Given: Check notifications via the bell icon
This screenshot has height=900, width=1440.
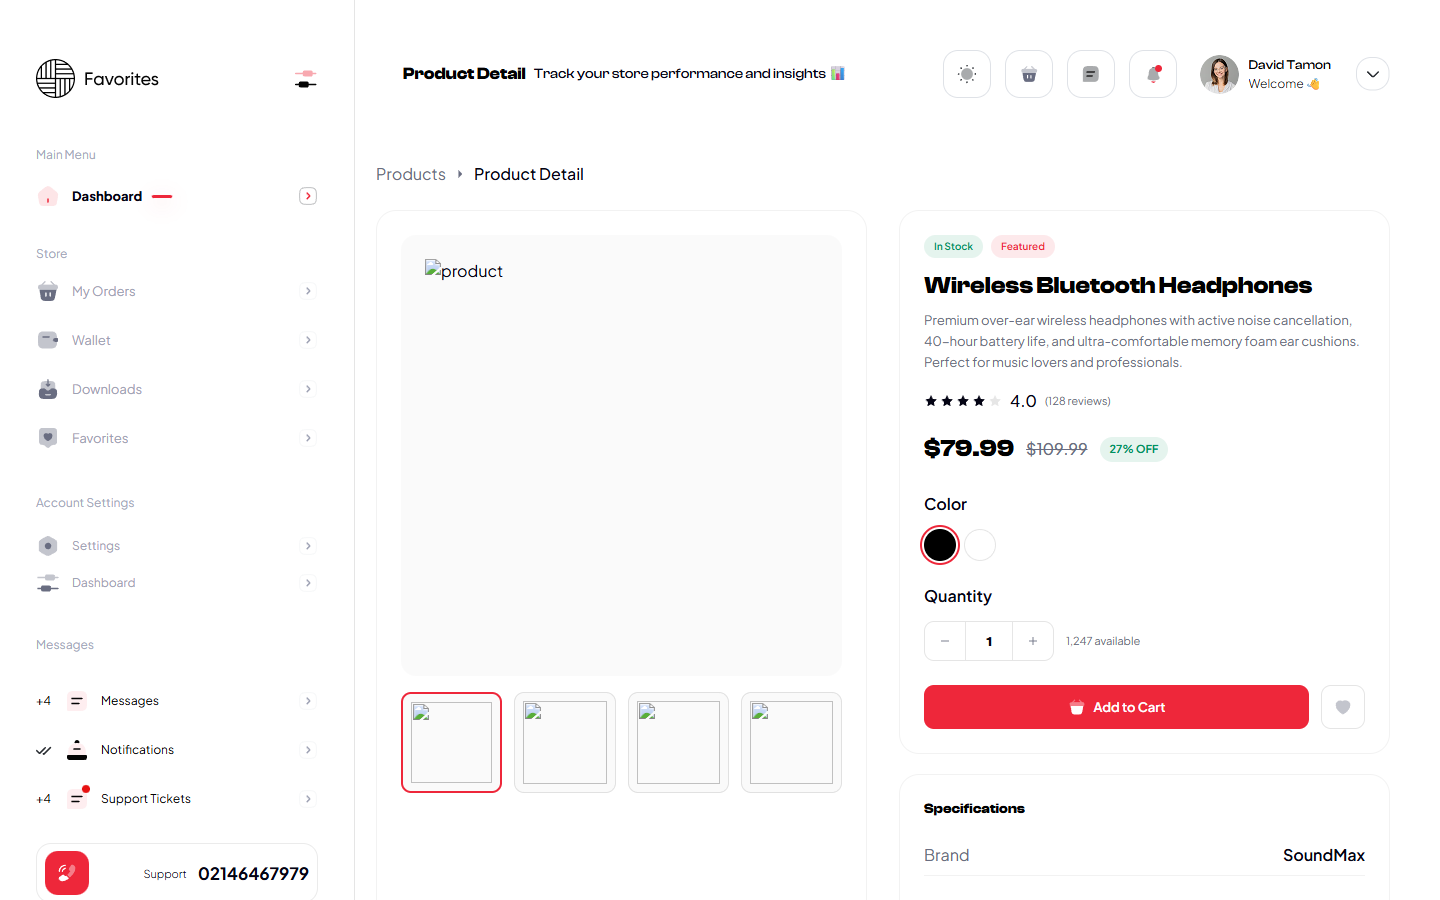Looking at the screenshot, I should (x=1152, y=73).
